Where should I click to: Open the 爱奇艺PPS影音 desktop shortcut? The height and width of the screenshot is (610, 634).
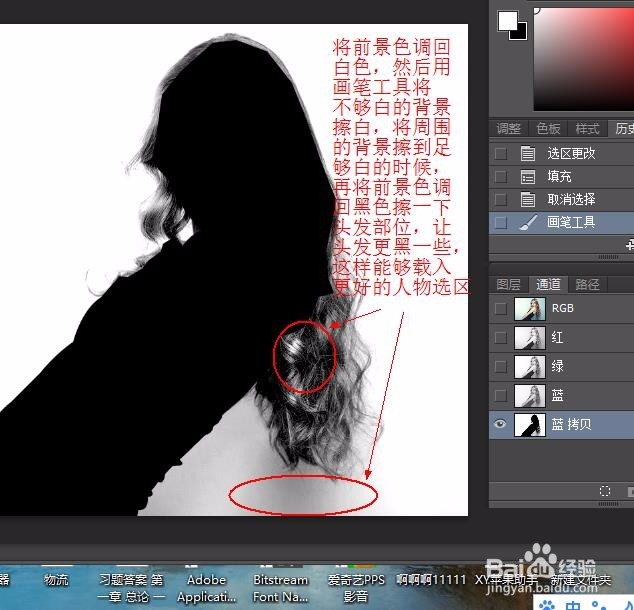pyautogui.click(x=356, y=588)
